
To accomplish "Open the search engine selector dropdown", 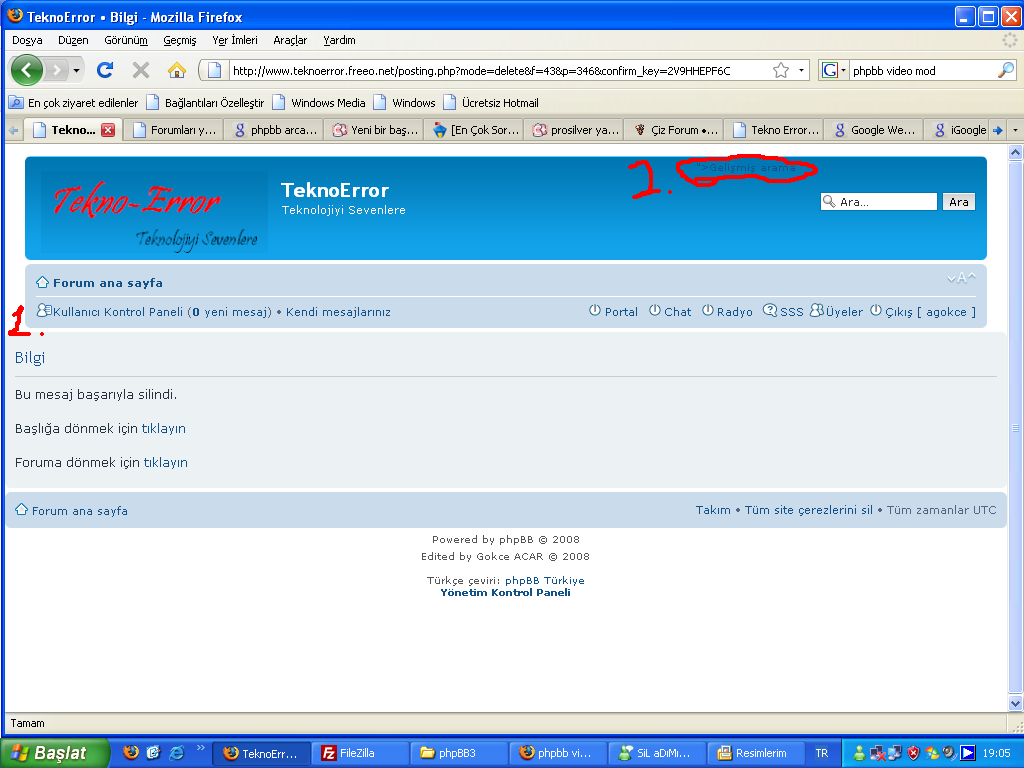I will coord(843,70).
